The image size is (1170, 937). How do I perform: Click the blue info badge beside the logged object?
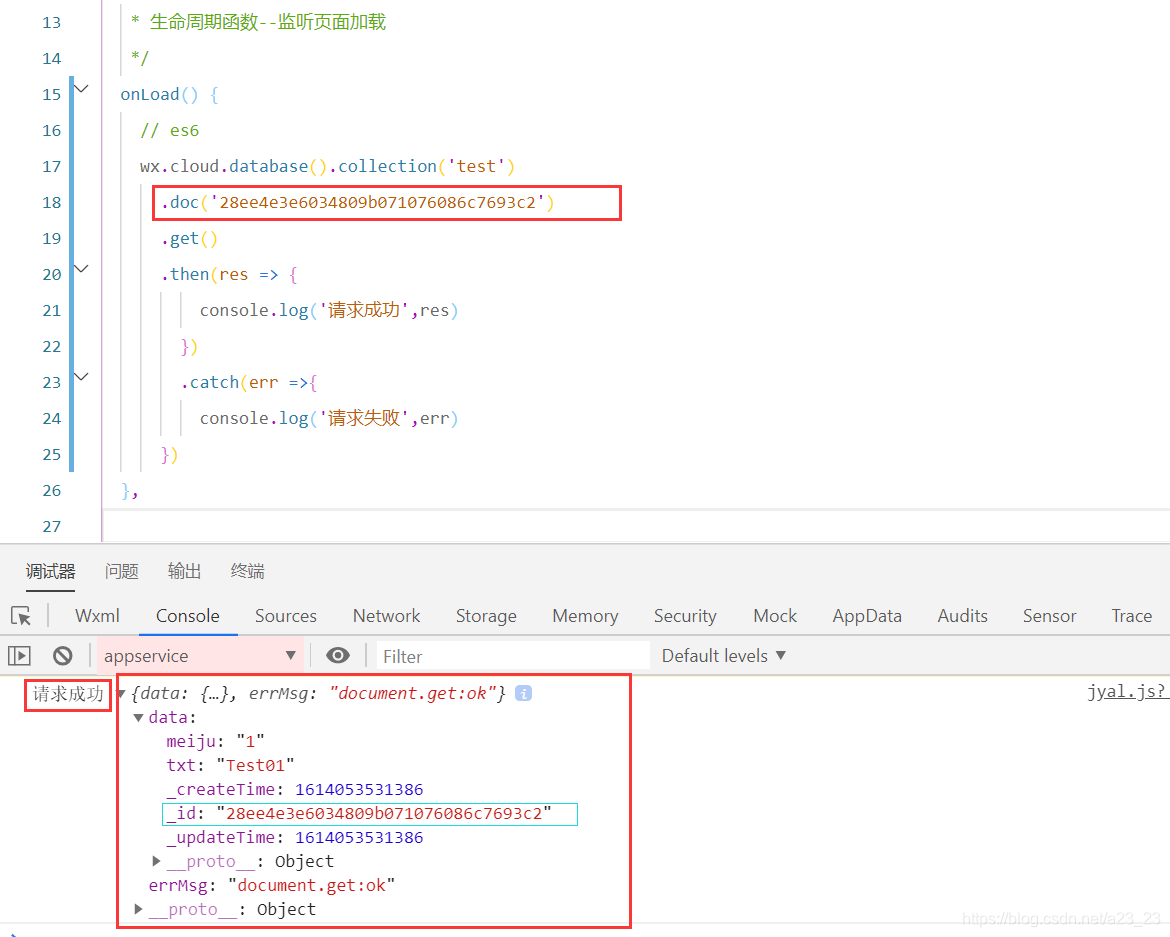524,693
